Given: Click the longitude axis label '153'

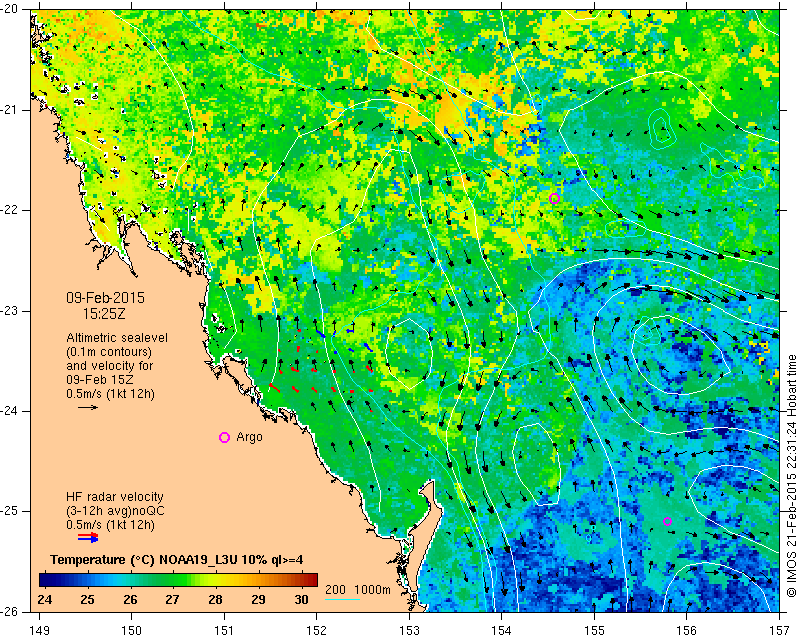Looking at the screenshot, I should coord(409,631).
